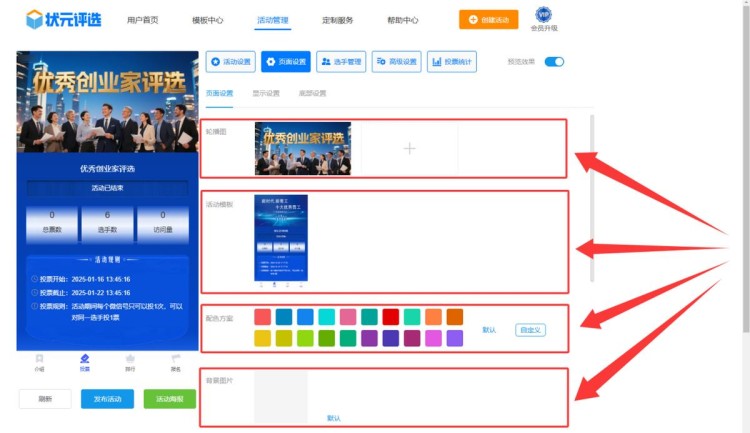Toggle the 预览效果 preview switch
This screenshot has height=433, width=750.
click(554, 62)
